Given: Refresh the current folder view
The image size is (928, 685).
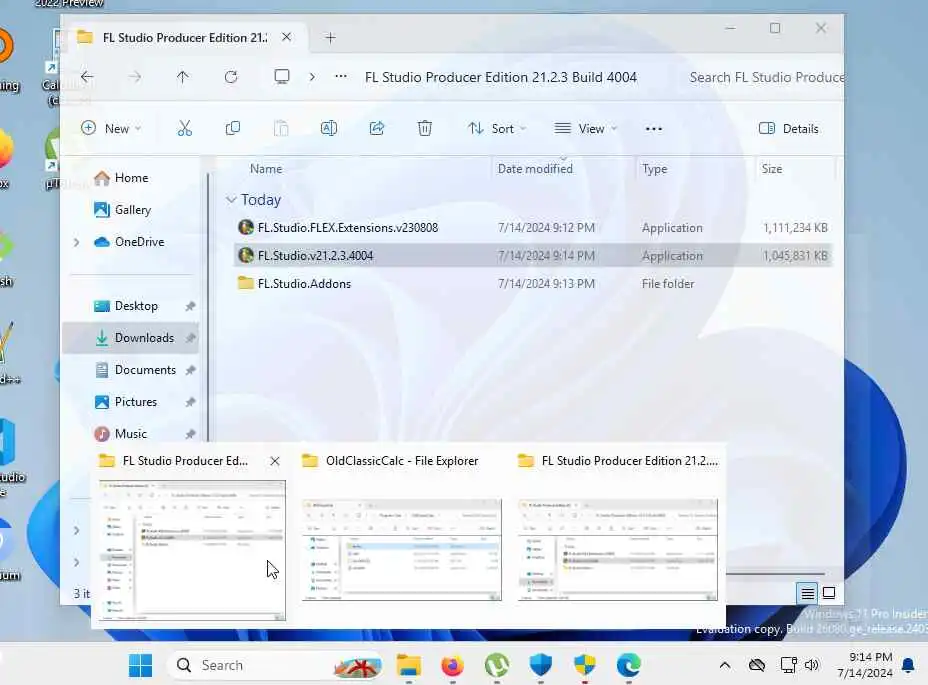Looking at the screenshot, I should pos(231,77).
